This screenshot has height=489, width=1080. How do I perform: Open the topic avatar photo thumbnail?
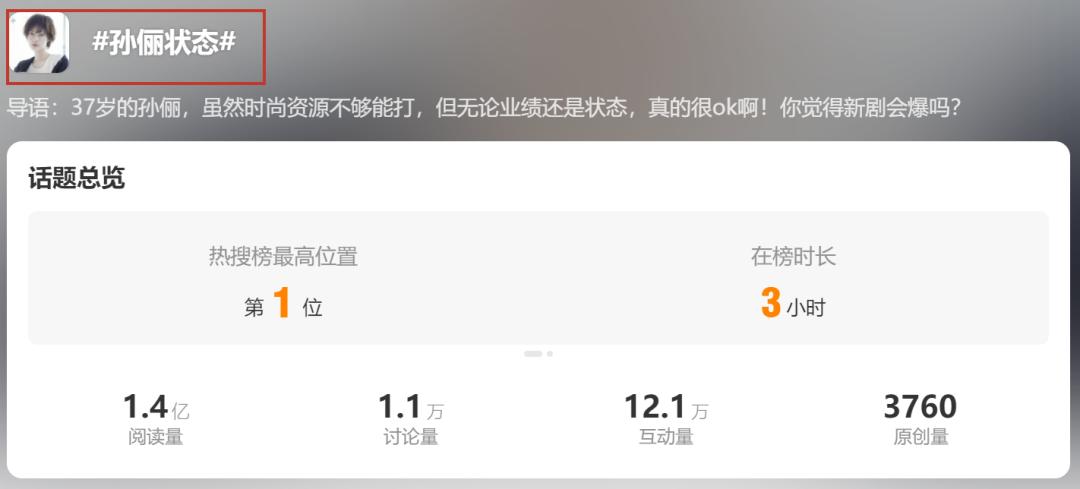click(x=39, y=43)
